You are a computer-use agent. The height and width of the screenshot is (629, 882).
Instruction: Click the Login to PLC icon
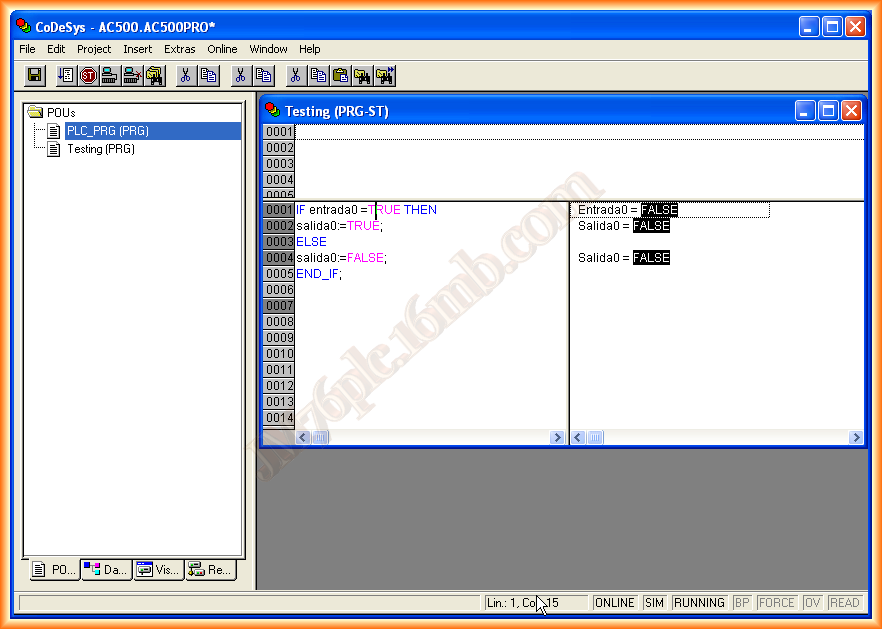(x=110, y=75)
